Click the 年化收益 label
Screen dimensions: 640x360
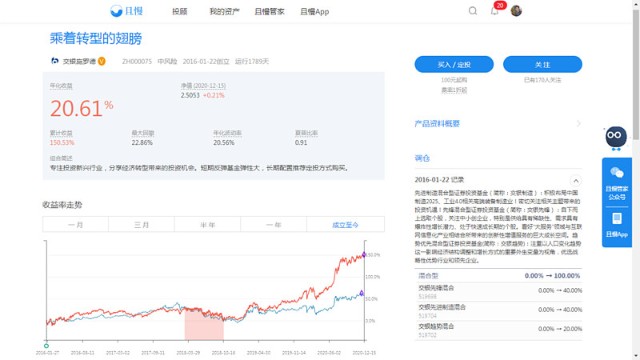click(x=61, y=86)
